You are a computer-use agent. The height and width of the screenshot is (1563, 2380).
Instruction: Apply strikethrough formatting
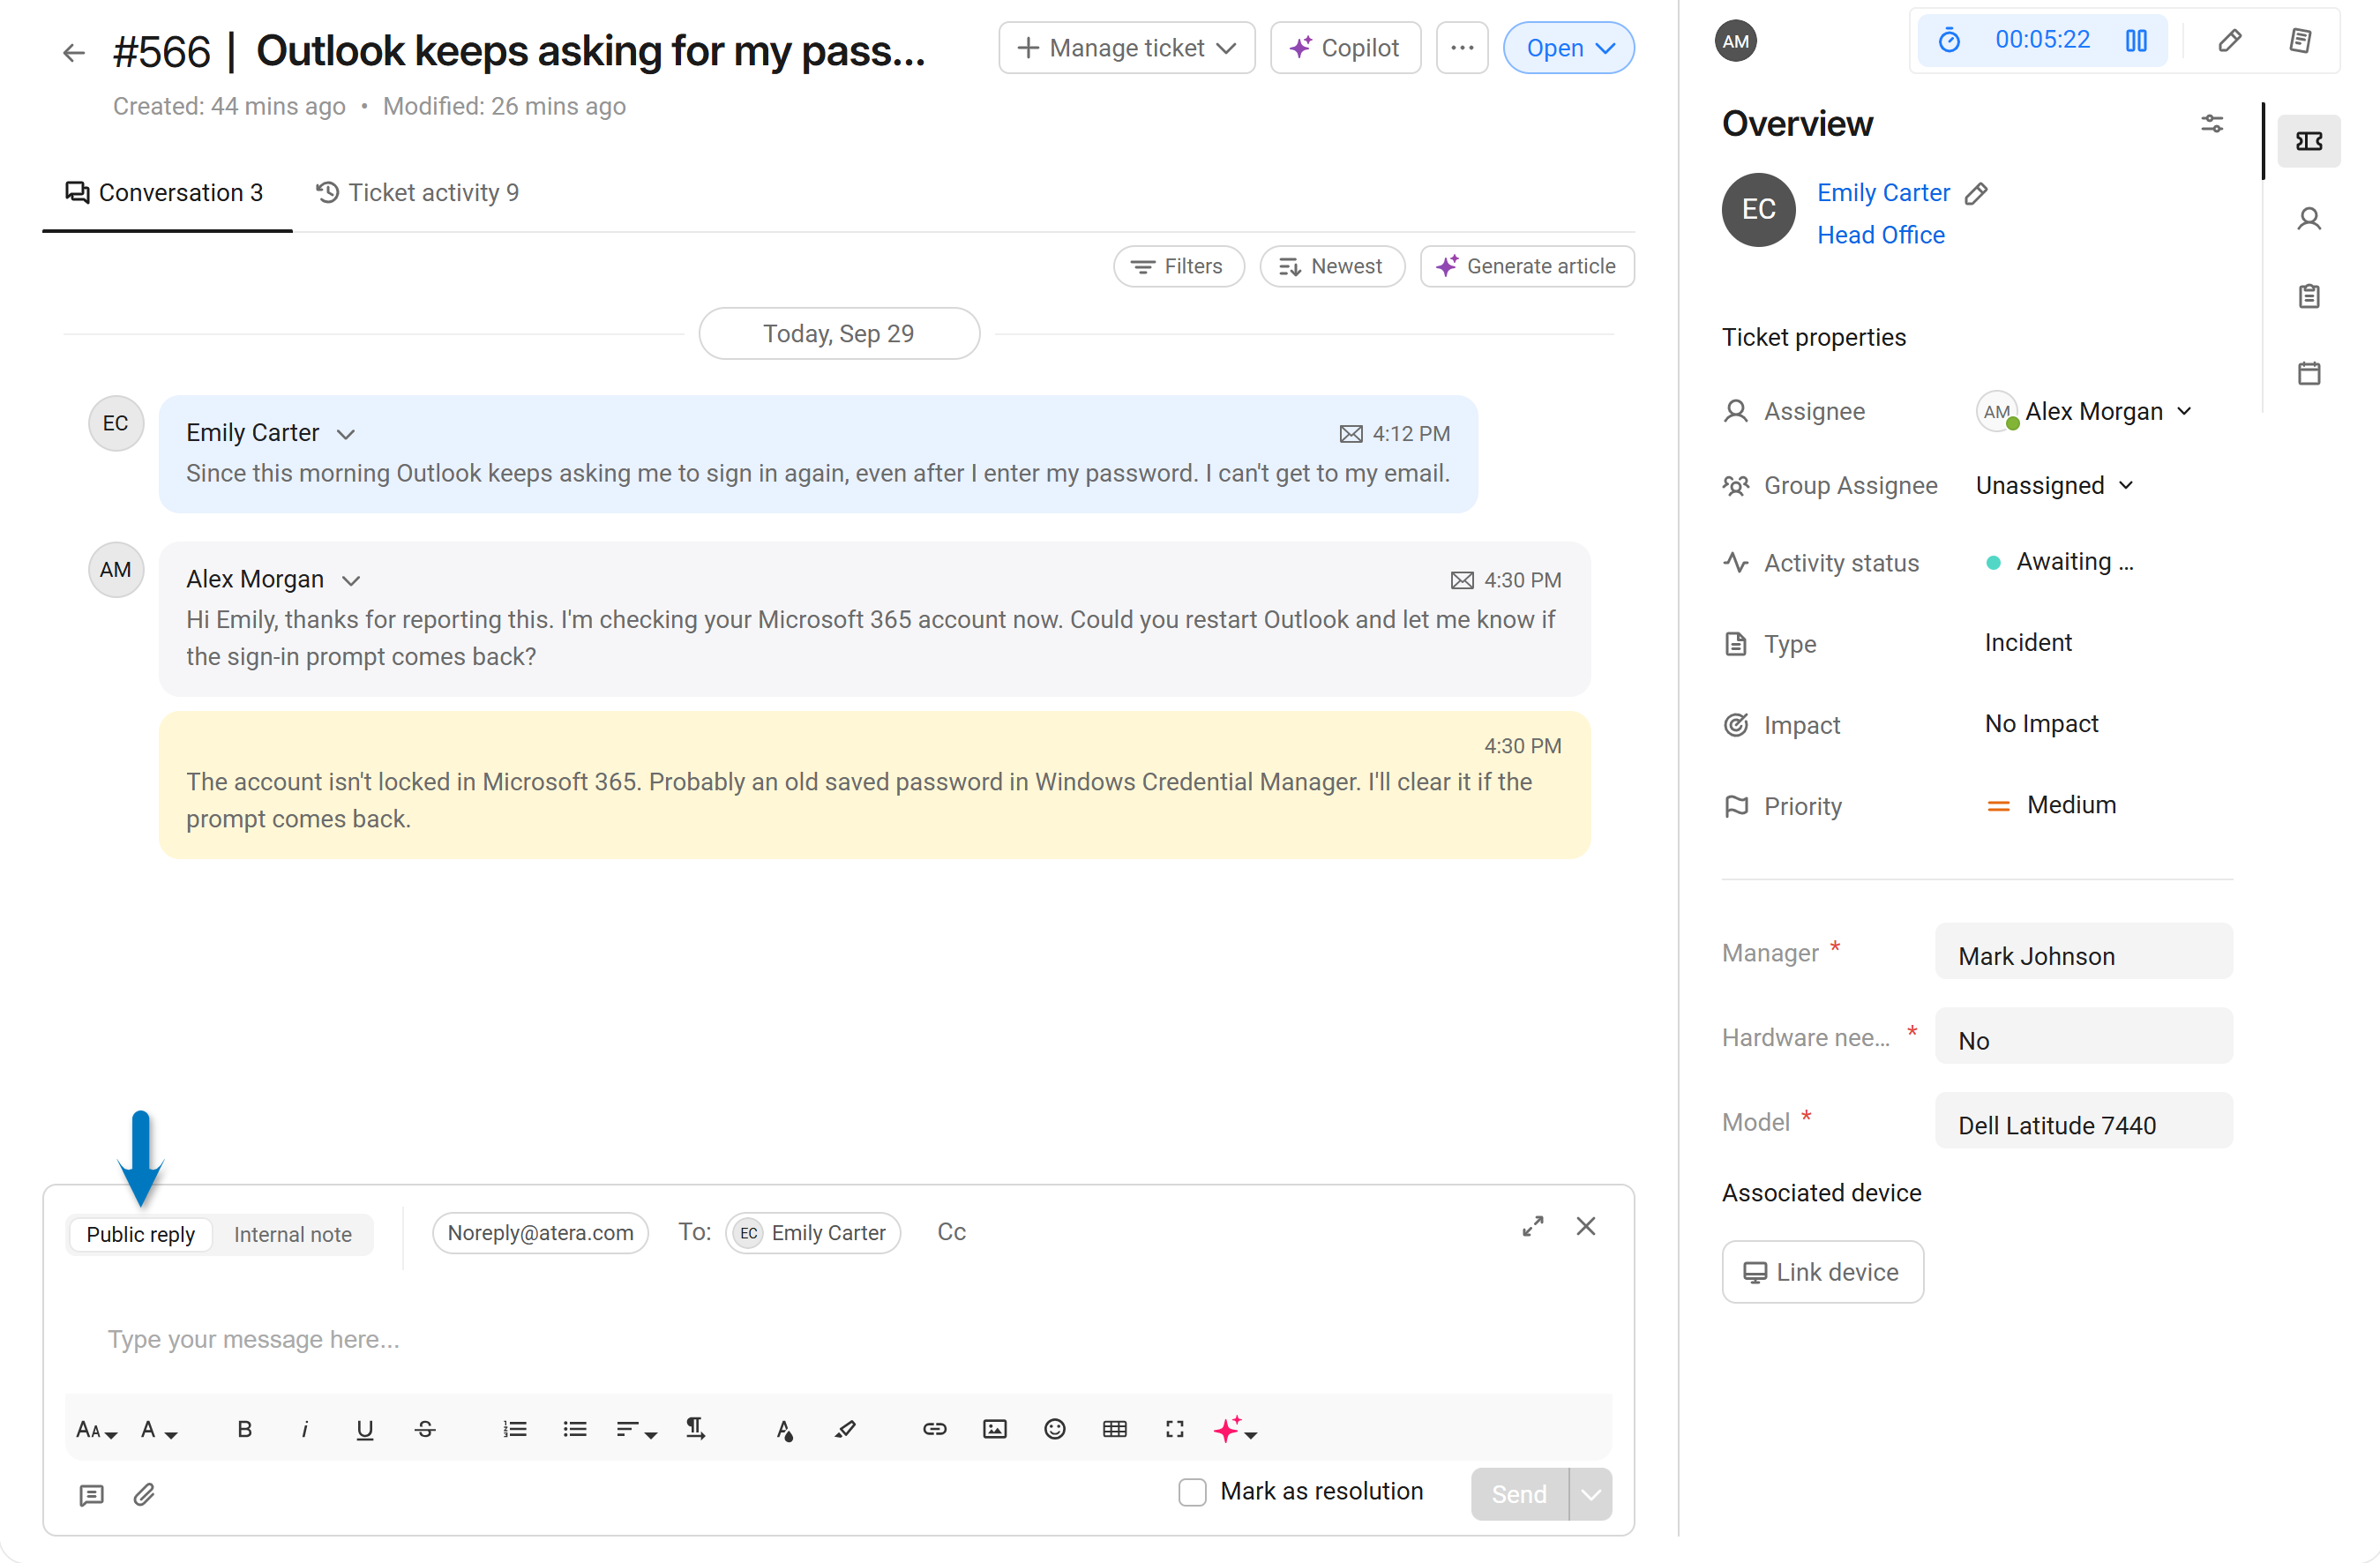click(424, 1429)
